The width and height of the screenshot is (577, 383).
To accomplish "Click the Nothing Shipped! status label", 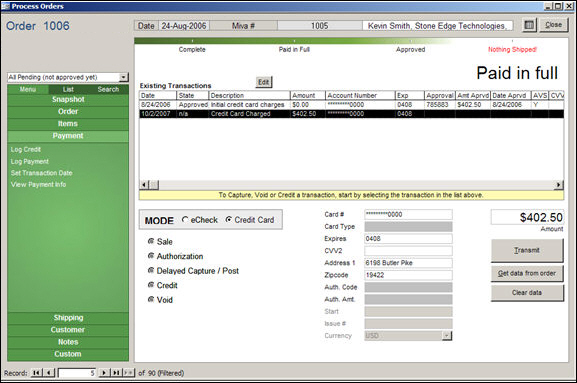I will pyautogui.click(x=512, y=49).
